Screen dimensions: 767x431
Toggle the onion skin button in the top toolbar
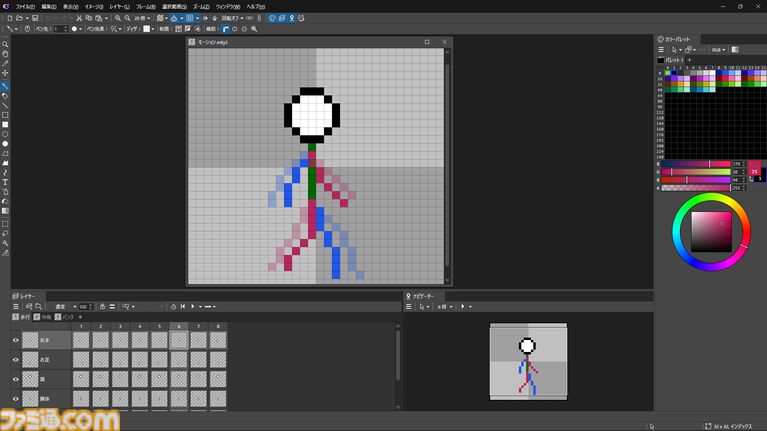point(174,18)
